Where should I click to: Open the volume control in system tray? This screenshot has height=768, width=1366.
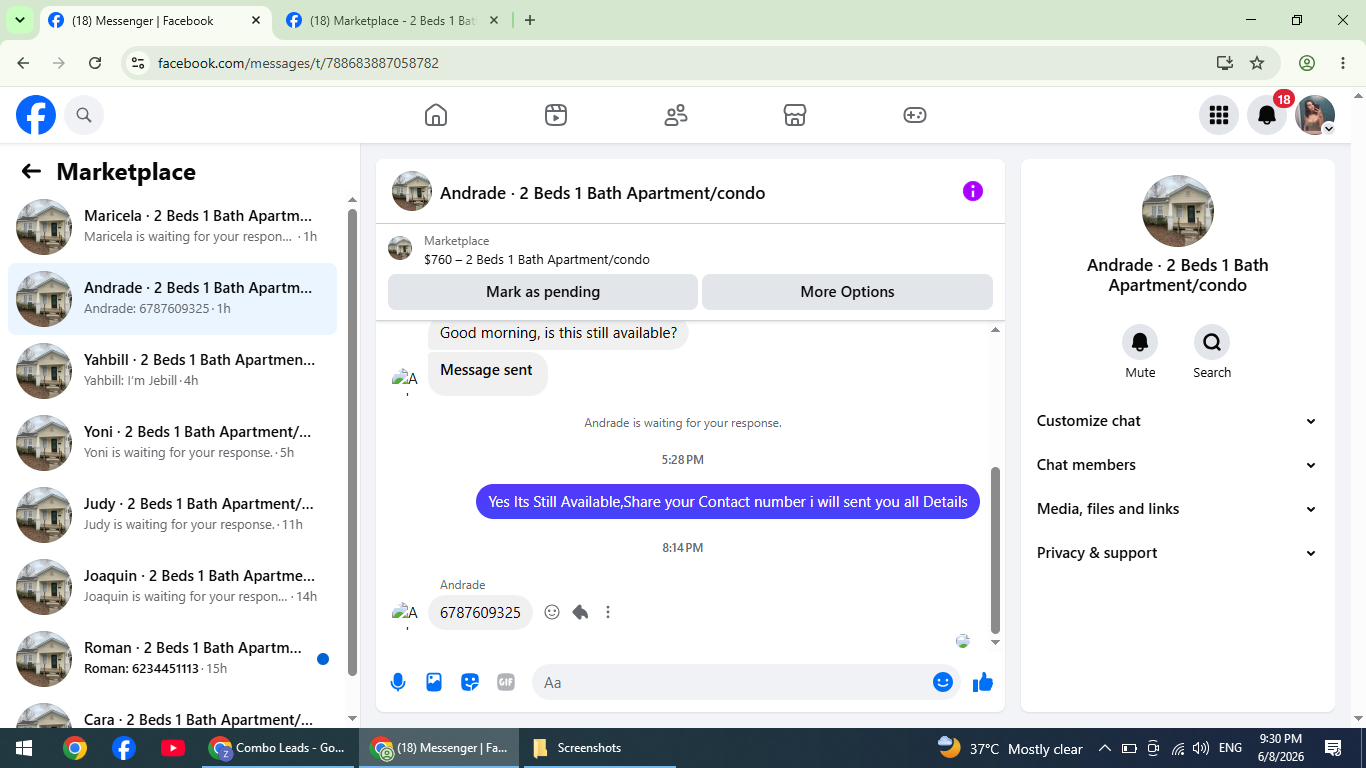[1201, 748]
